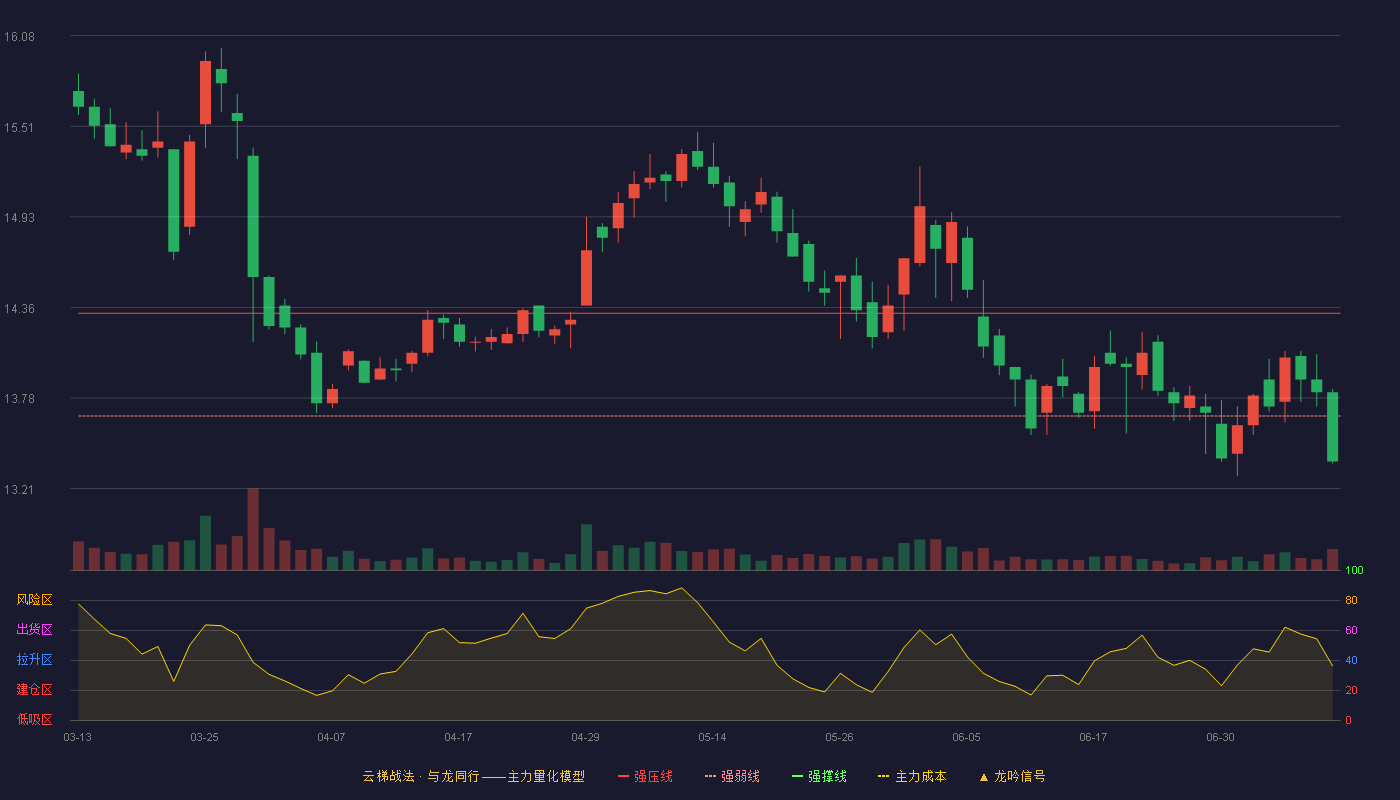The image size is (1400, 800).
Task: Click the title 云梯战法 · 与龙同行——主力量化模型
Action: [x=473, y=776]
